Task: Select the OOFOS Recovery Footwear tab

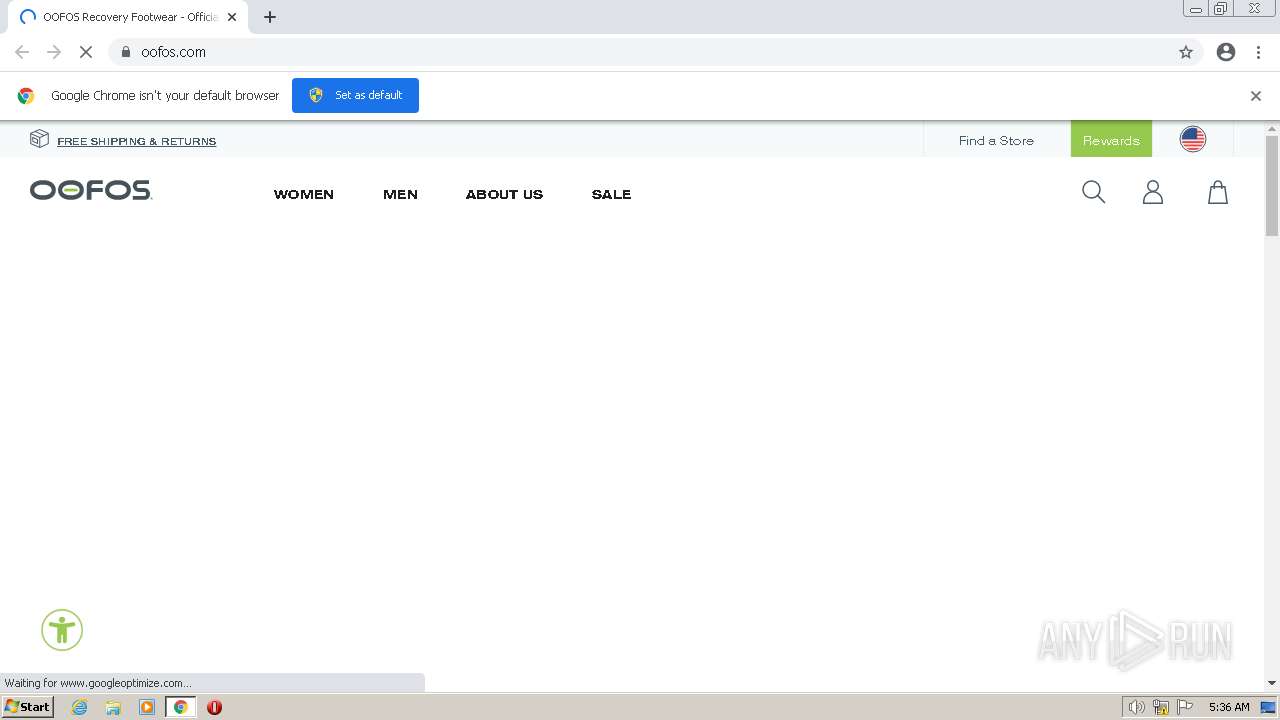Action: click(128, 17)
